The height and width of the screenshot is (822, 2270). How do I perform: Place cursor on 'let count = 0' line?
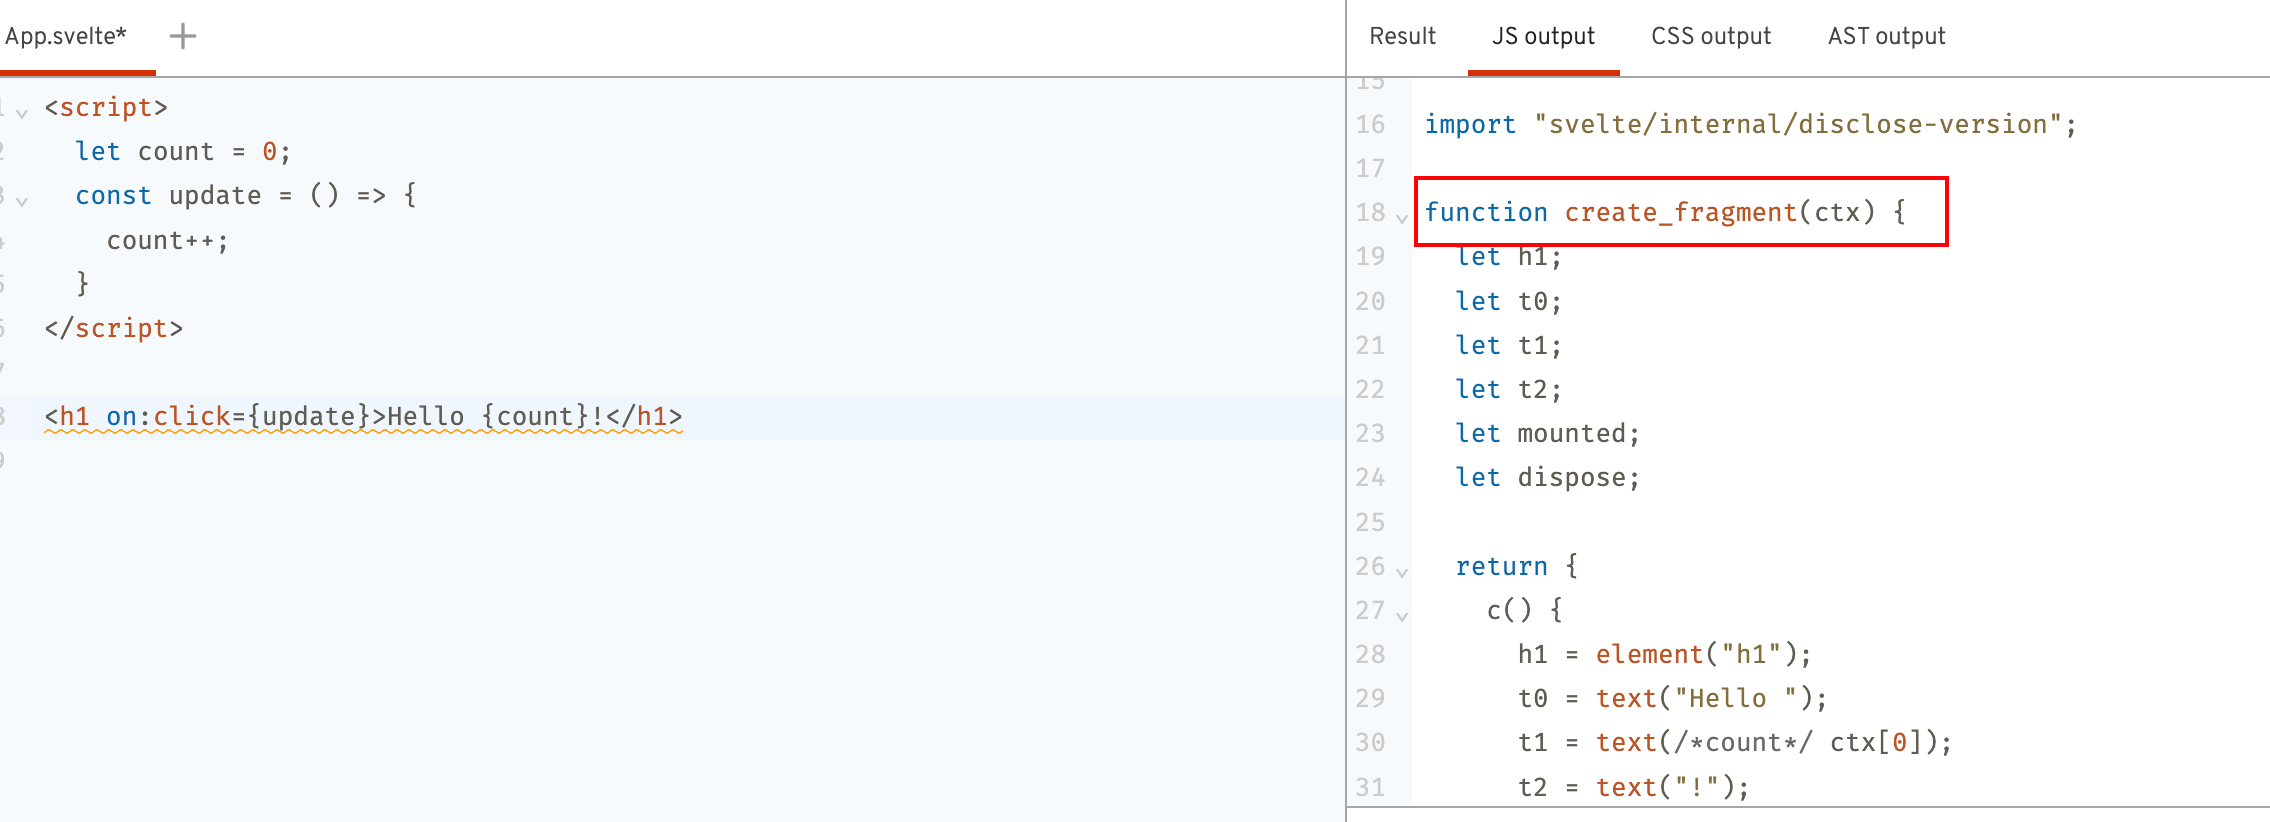(183, 152)
